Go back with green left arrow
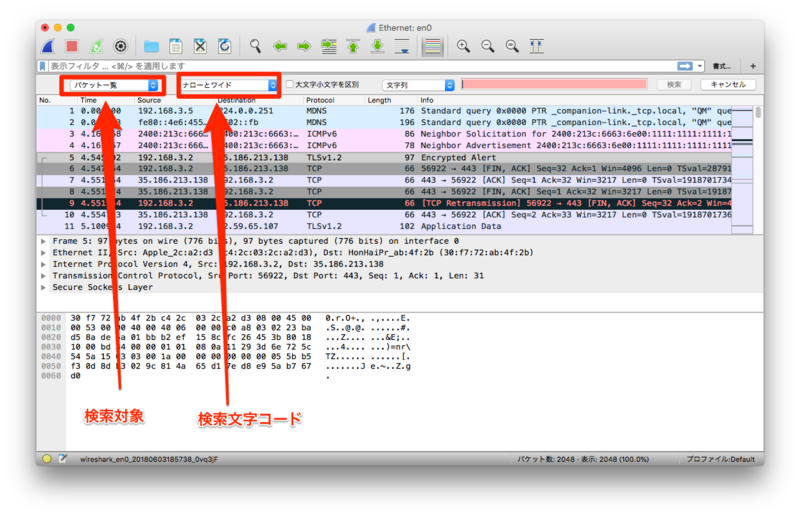 coord(280,46)
